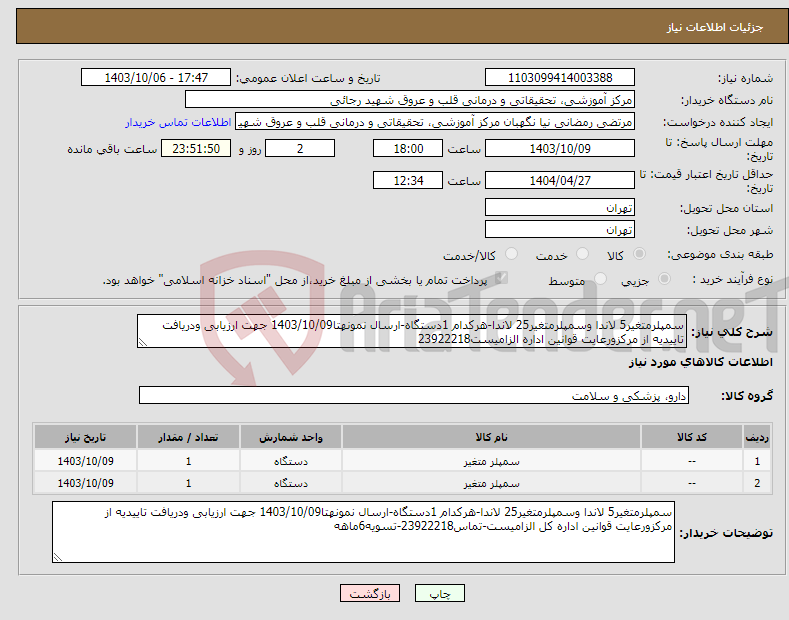Click سمپلر متغیر in row 1
Image resolution: width=789 pixels, height=620 pixels.
[491, 461]
